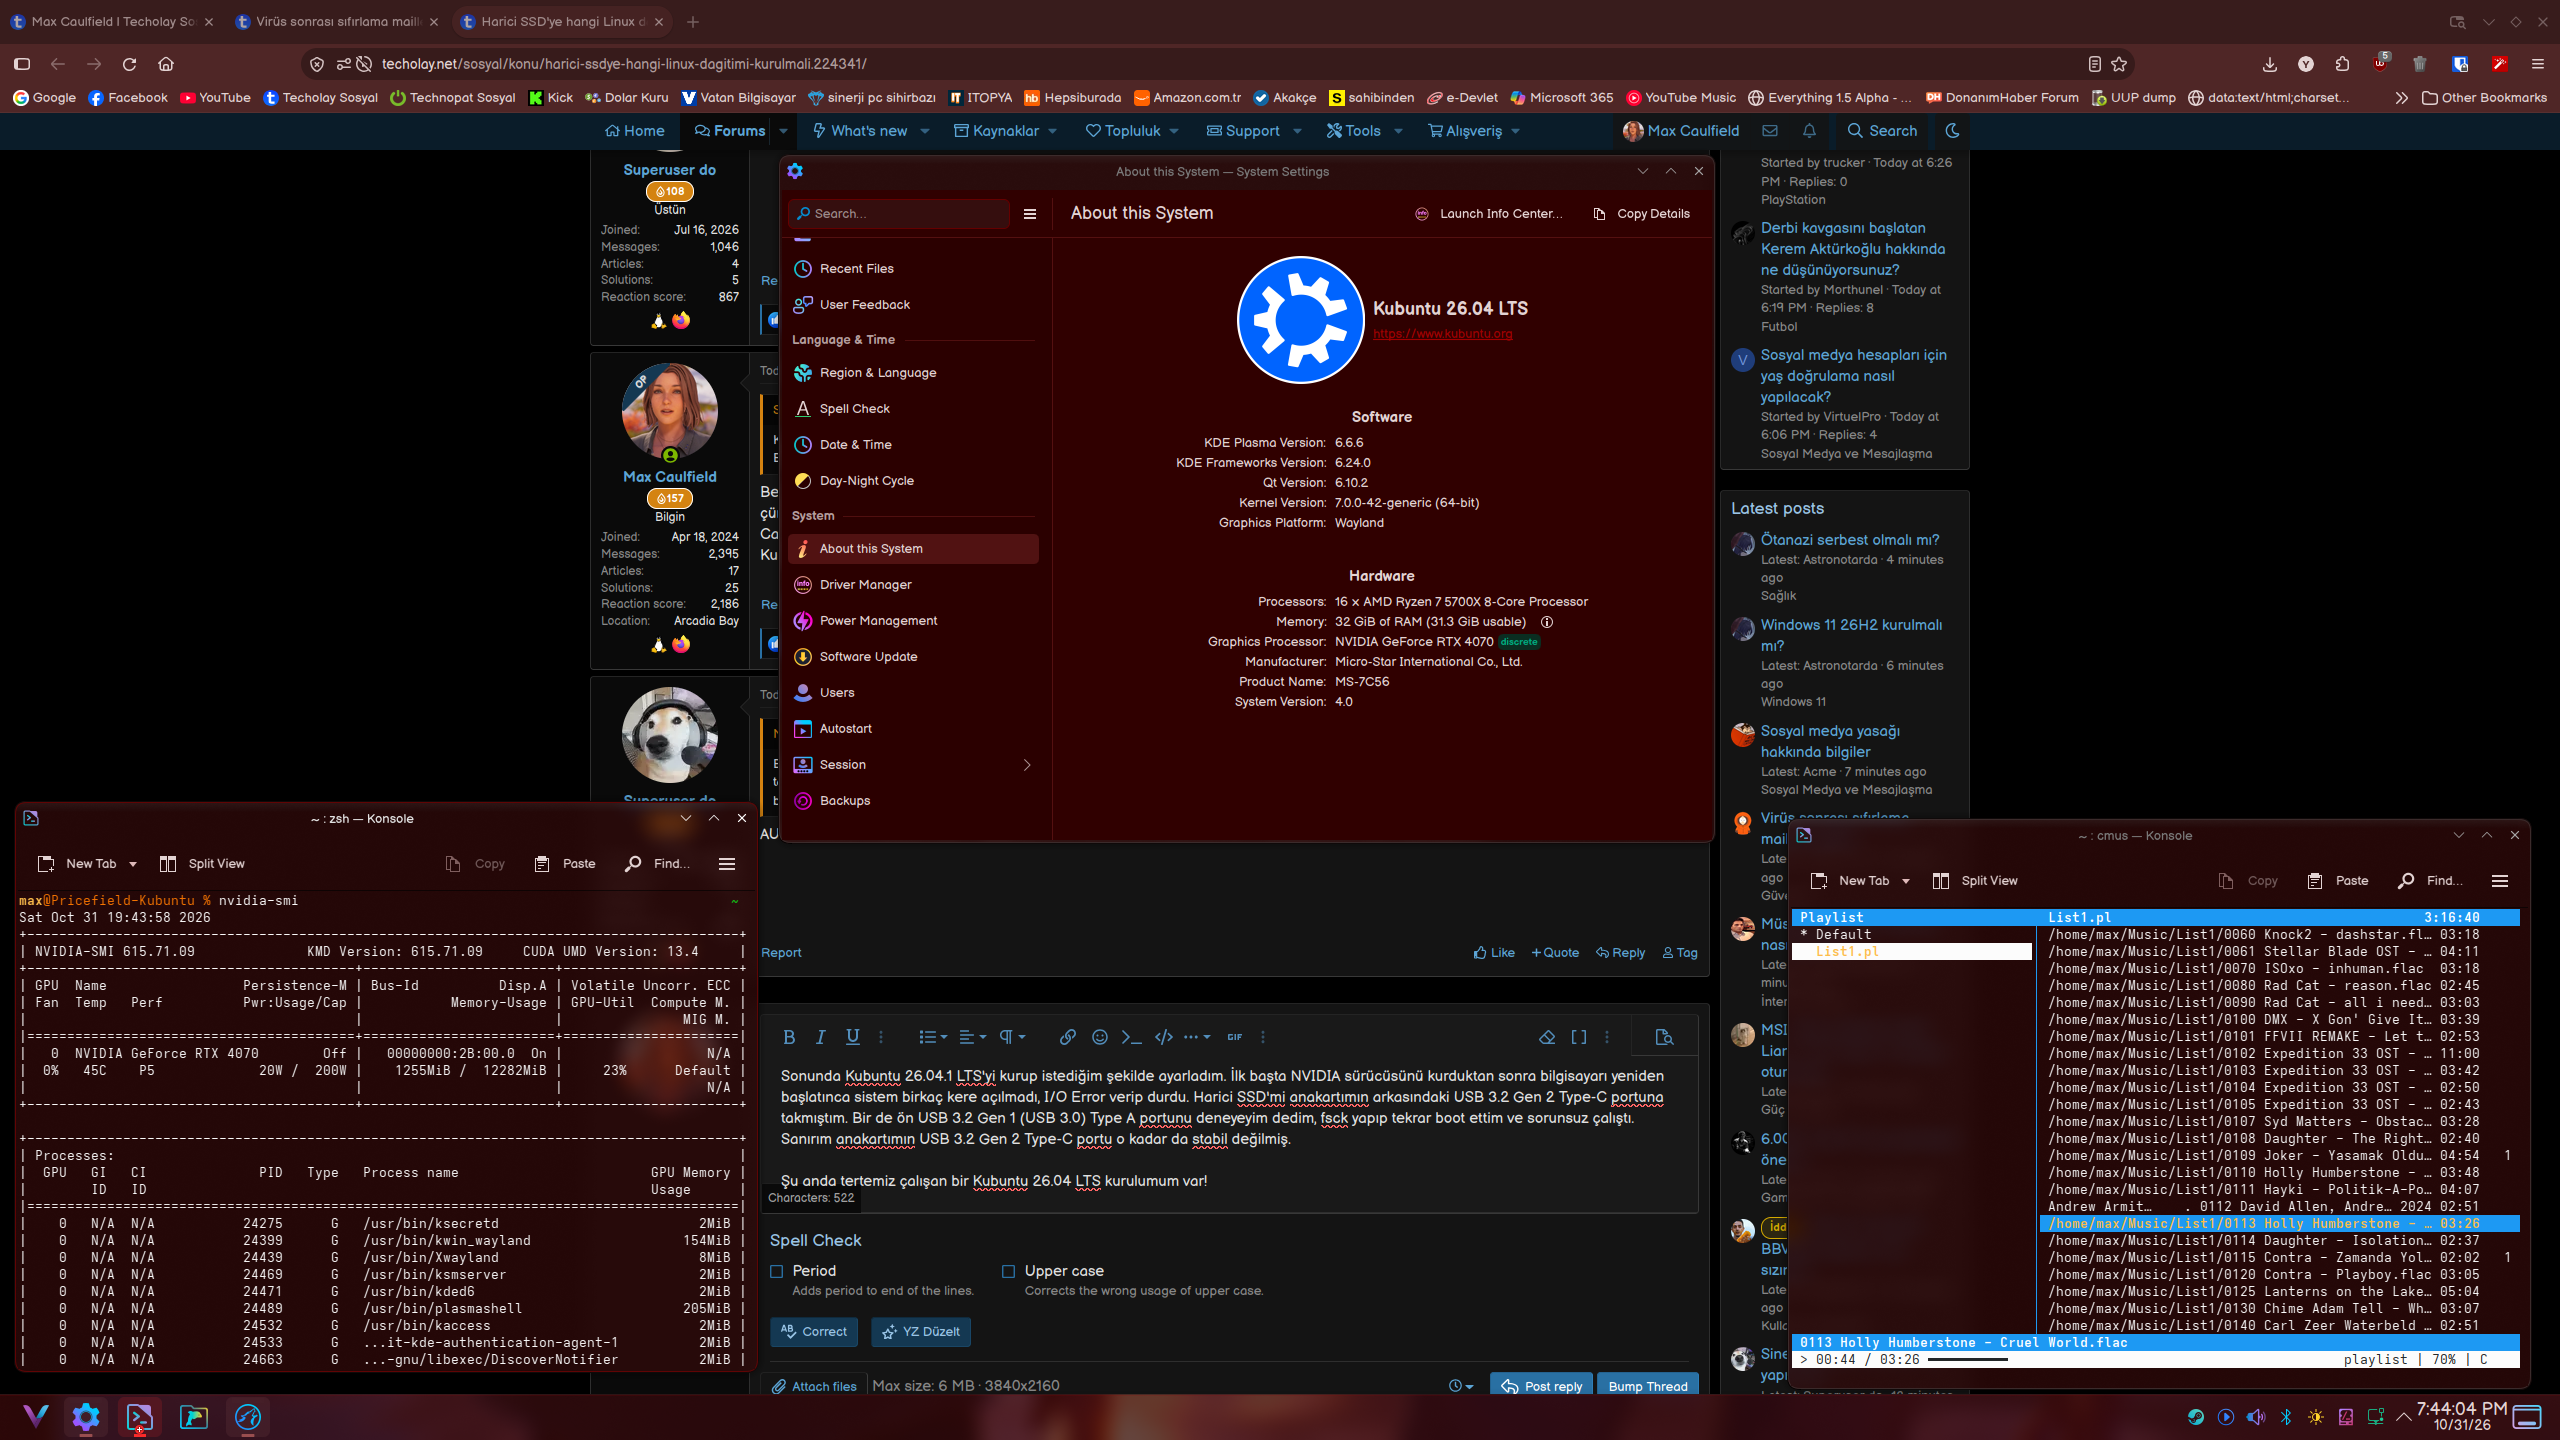The width and height of the screenshot is (2560, 1440).
Task: Bookmark this page with the star icon
Action: click(2119, 64)
